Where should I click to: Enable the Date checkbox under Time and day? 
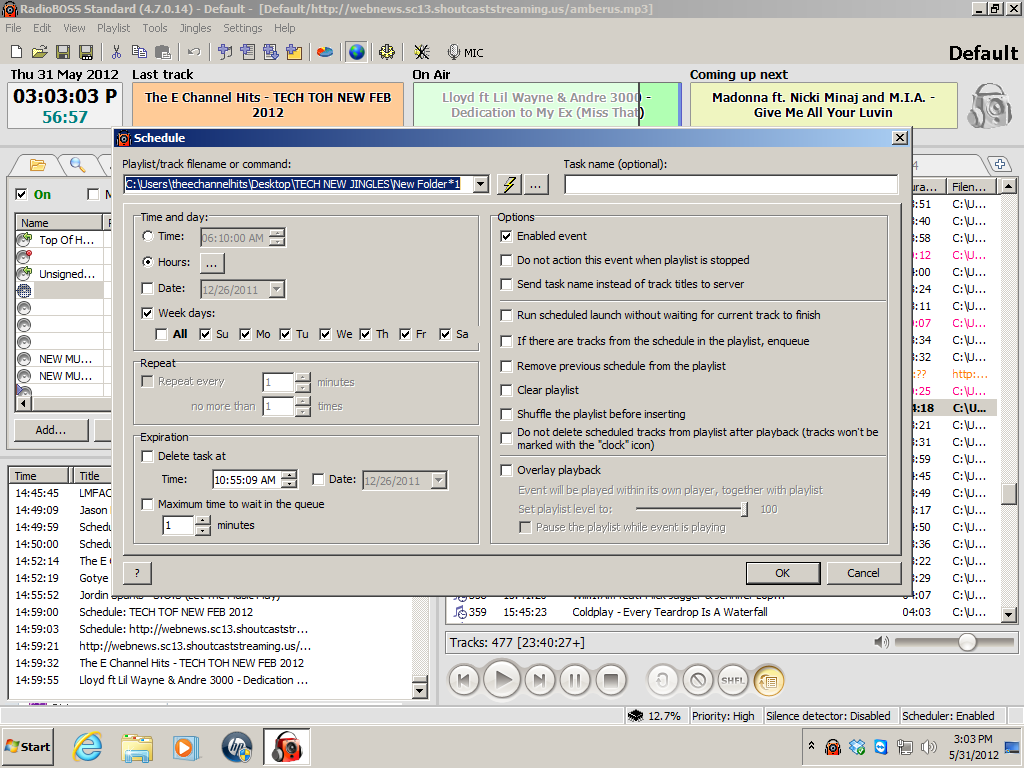(x=148, y=288)
